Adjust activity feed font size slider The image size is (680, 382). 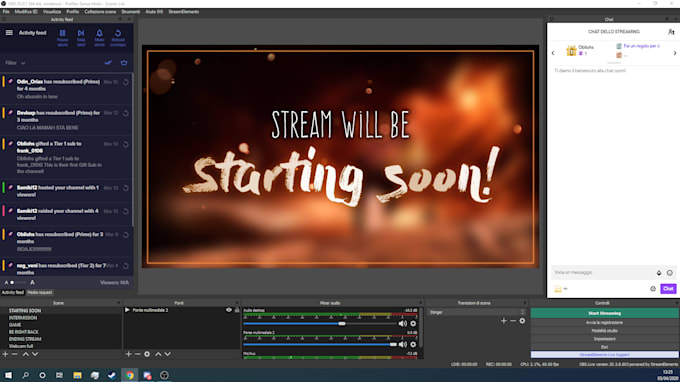pyautogui.click(x=18, y=283)
